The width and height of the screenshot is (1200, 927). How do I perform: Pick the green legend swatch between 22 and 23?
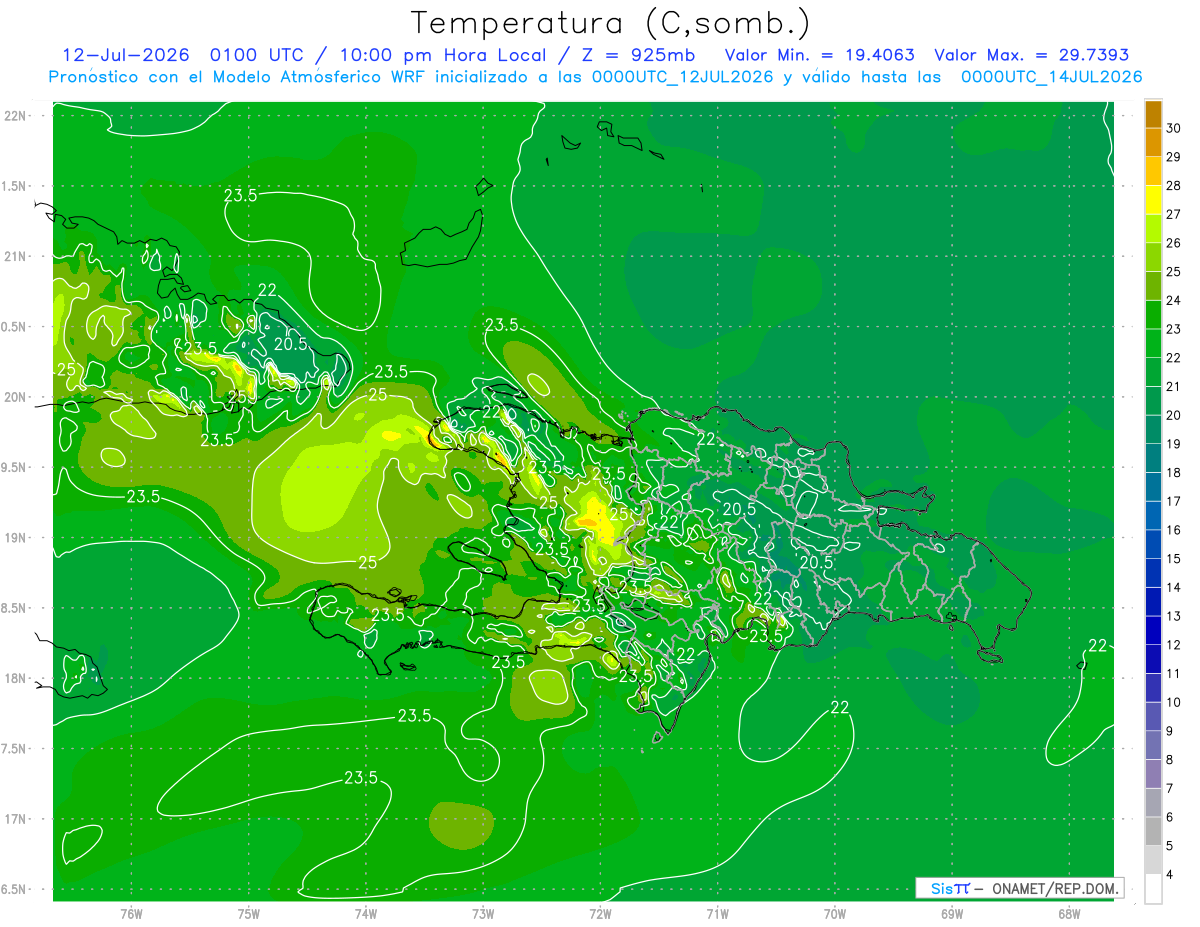tap(1154, 343)
